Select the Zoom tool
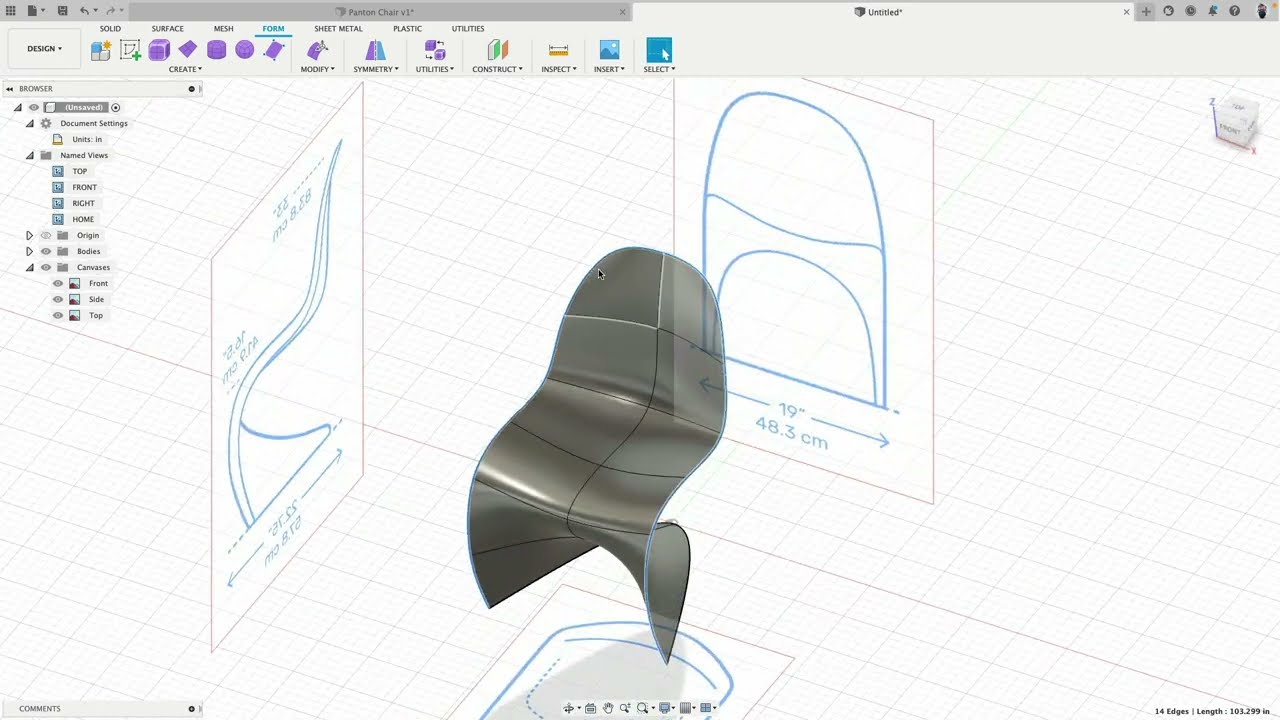Viewport: 1280px width, 720px height. [625, 708]
